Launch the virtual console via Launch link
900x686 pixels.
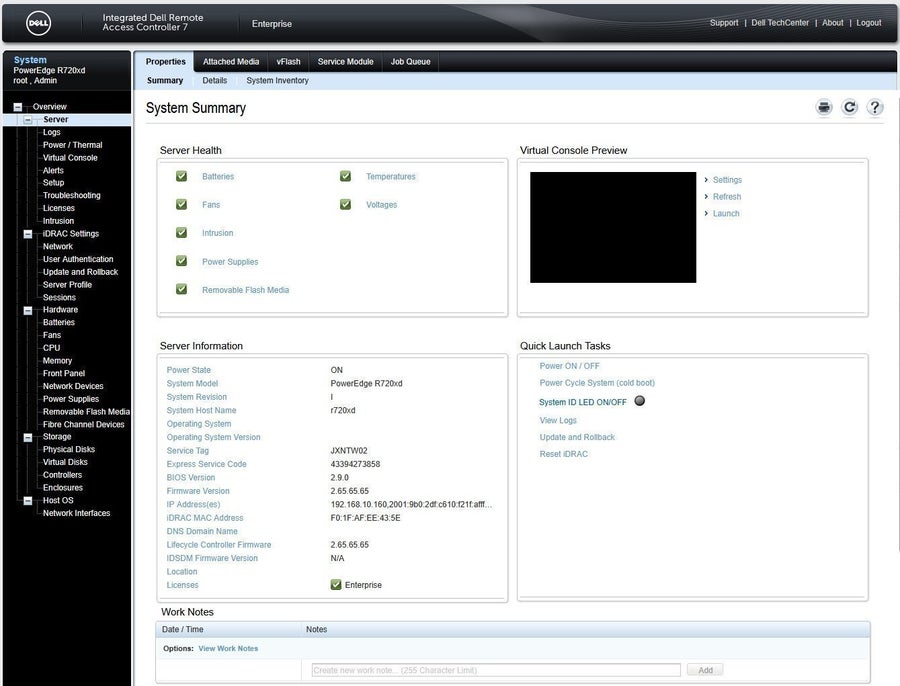[726, 213]
